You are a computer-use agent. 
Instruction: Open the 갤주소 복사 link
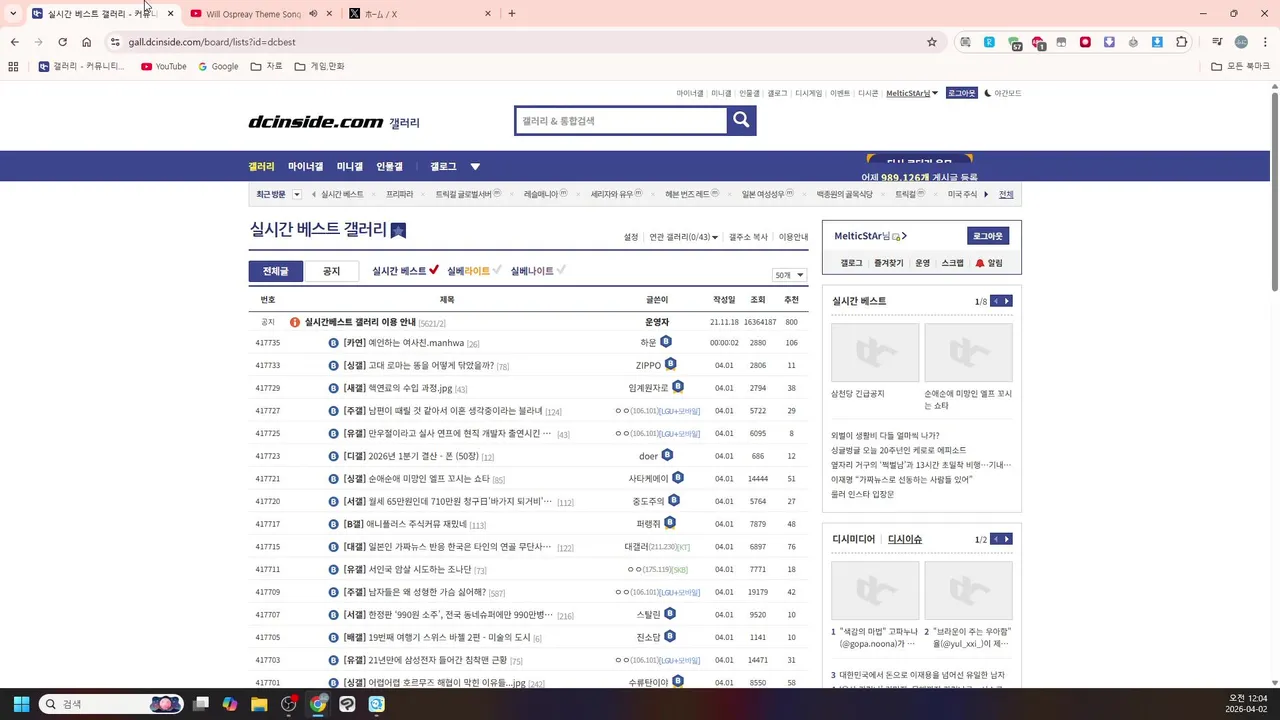[748, 237]
